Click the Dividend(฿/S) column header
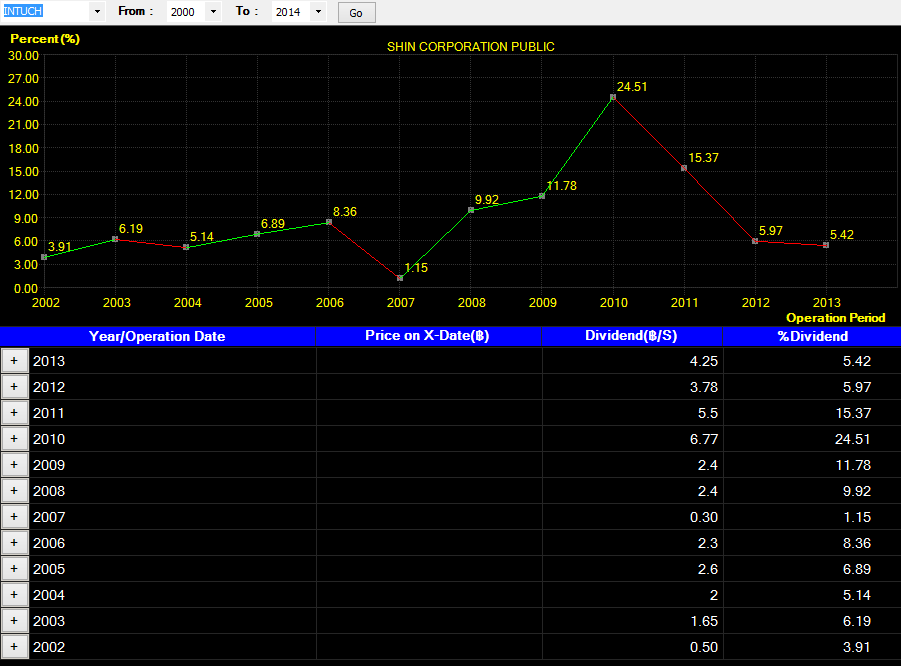The width and height of the screenshot is (901, 666). [632, 336]
